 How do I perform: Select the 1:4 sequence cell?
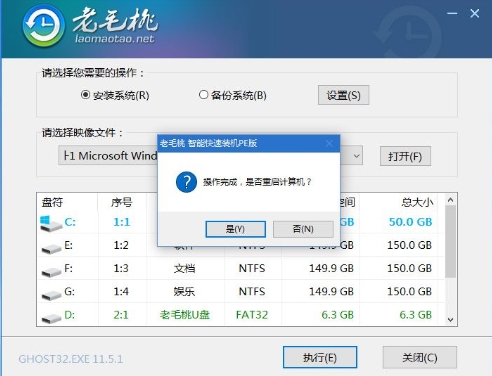pos(121,292)
